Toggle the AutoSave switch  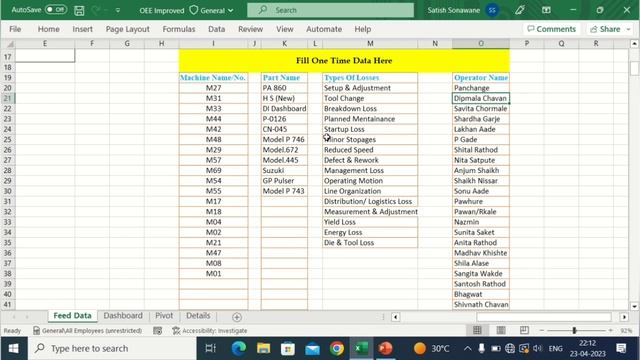point(56,9)
